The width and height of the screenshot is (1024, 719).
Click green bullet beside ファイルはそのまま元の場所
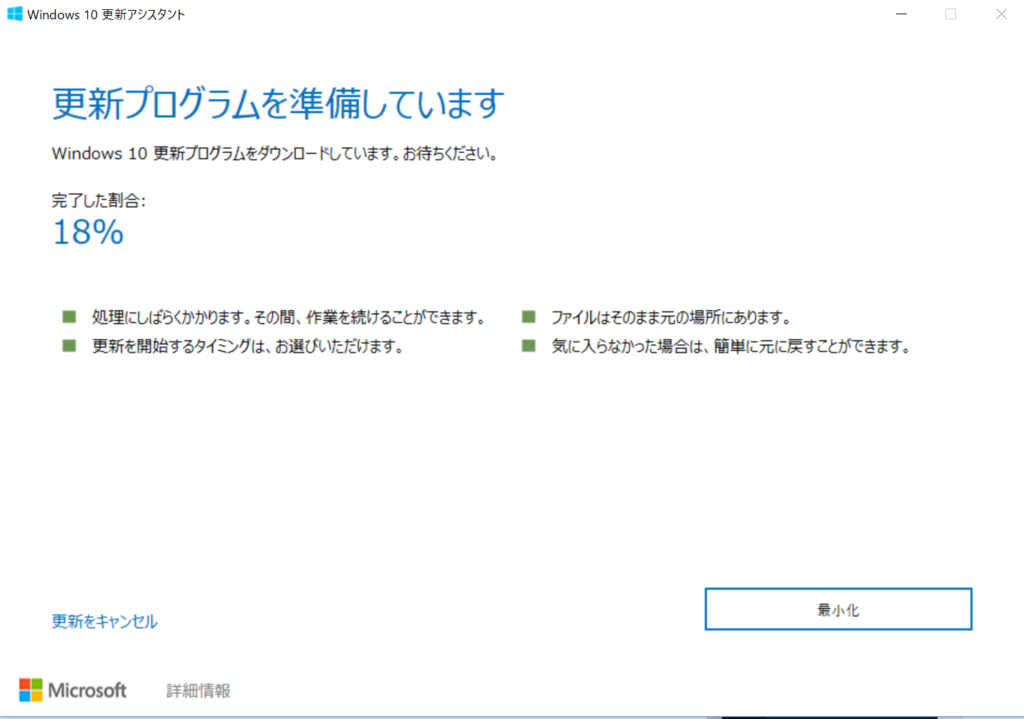528,317
